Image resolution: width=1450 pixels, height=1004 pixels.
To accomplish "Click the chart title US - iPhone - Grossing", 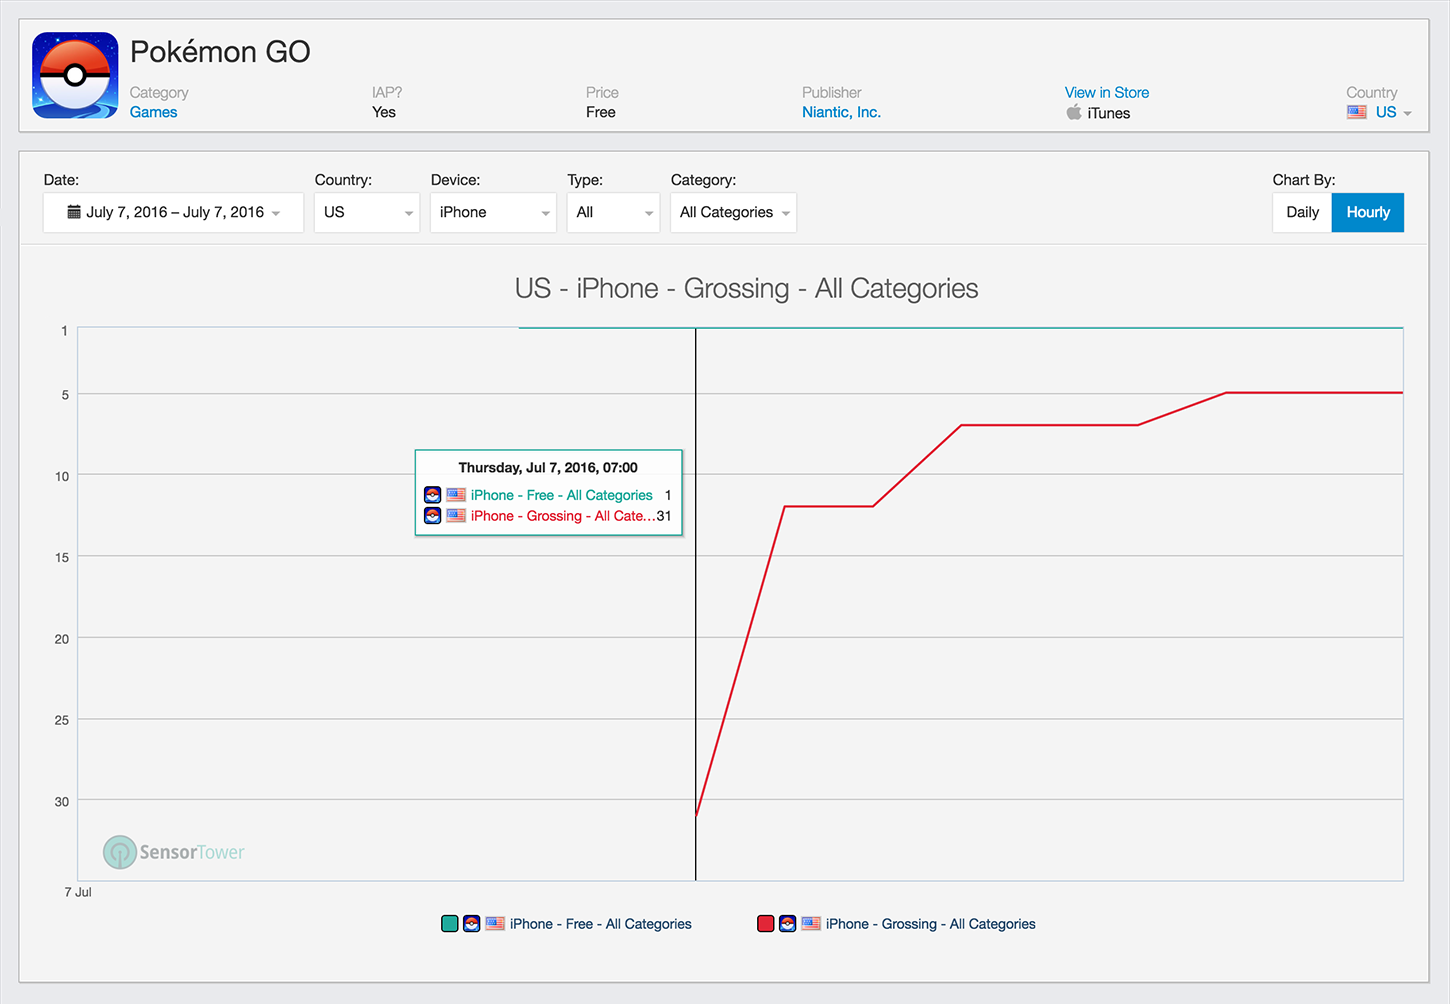I will pyautogui.click(x=746, y=289).
